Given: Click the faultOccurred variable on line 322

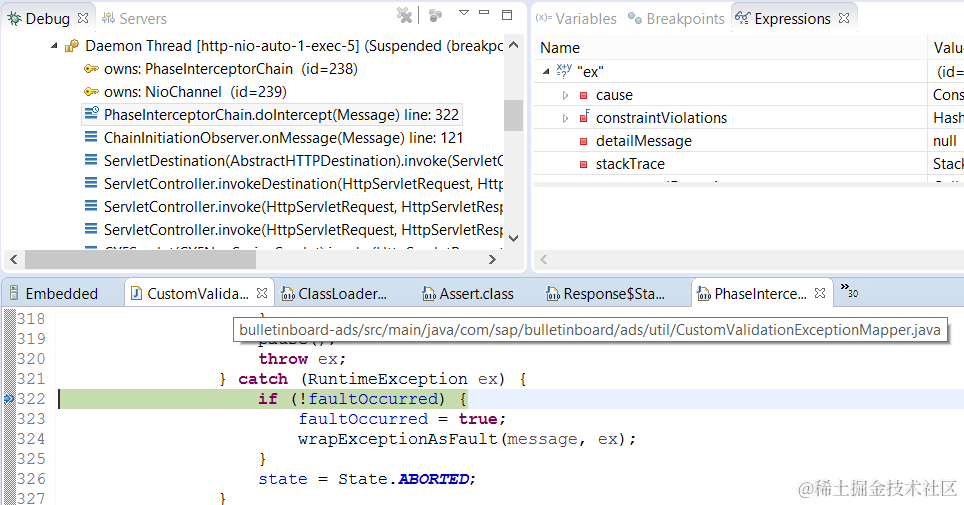Looking at the screenshot, I should coord(373,399).
